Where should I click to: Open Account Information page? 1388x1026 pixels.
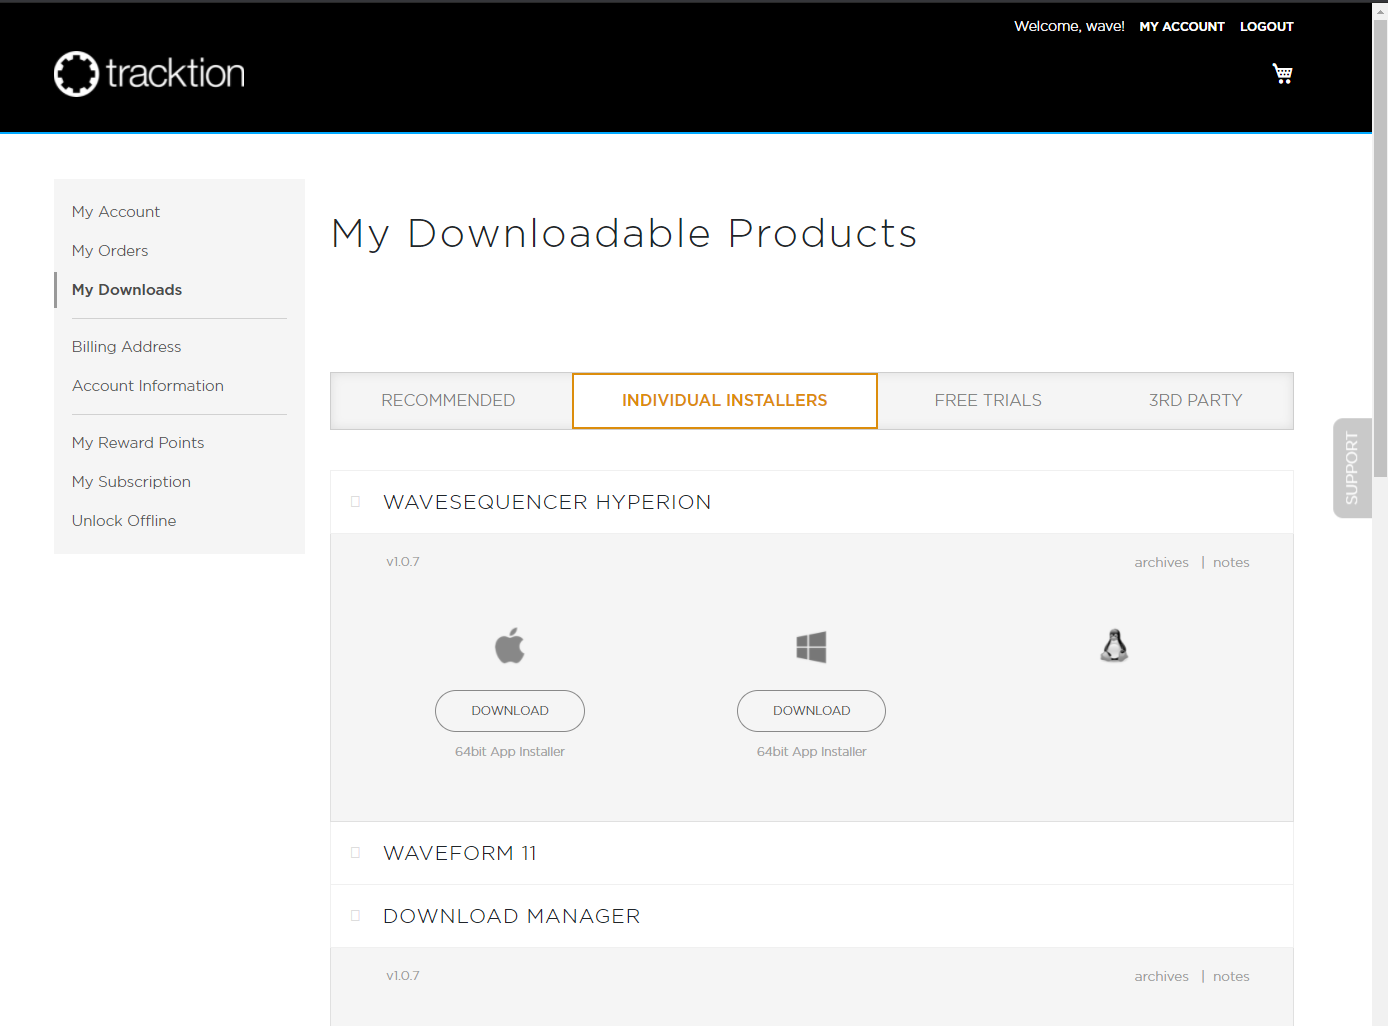[x=148, y=386]
